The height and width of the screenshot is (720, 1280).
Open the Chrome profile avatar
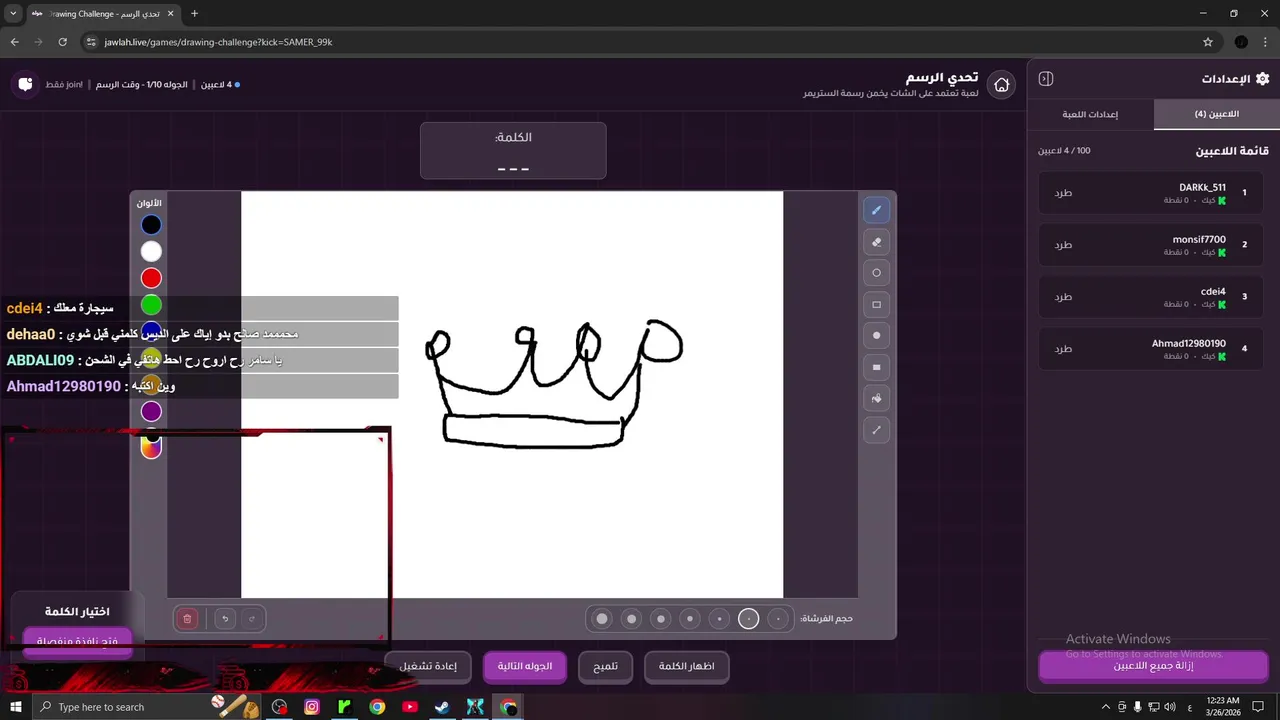tap(1241, 42)
